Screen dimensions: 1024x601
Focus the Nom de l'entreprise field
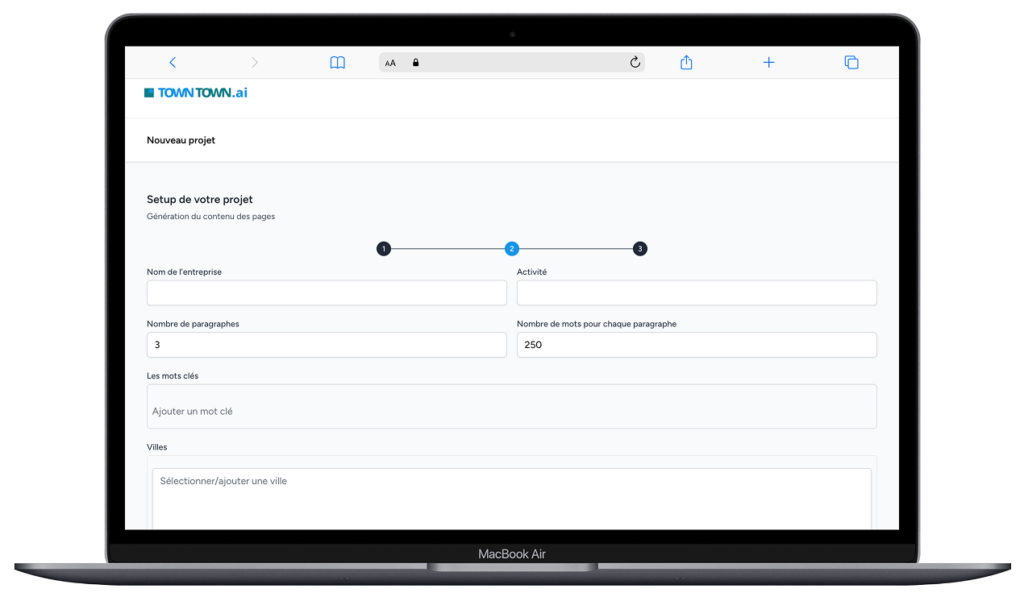[326, 293]
